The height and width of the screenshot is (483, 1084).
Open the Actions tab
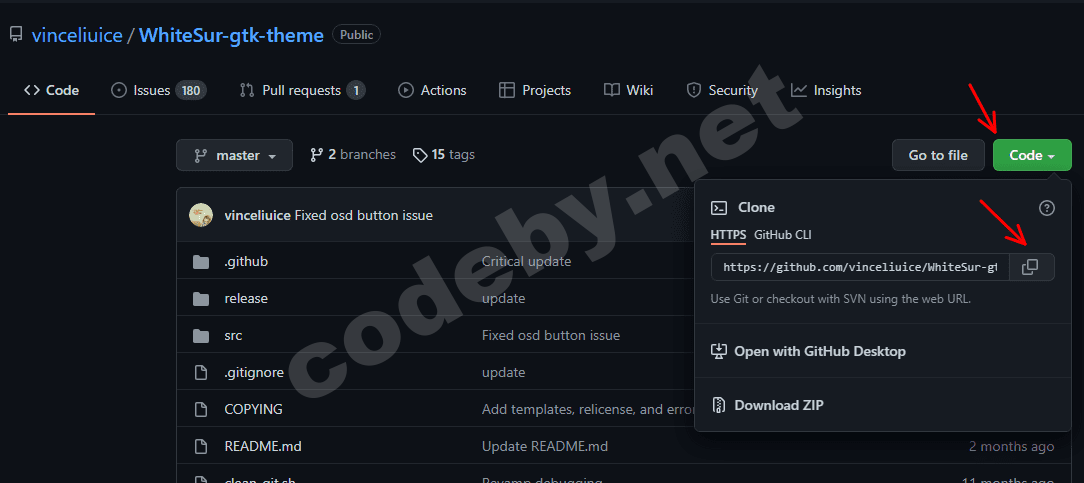433,91
